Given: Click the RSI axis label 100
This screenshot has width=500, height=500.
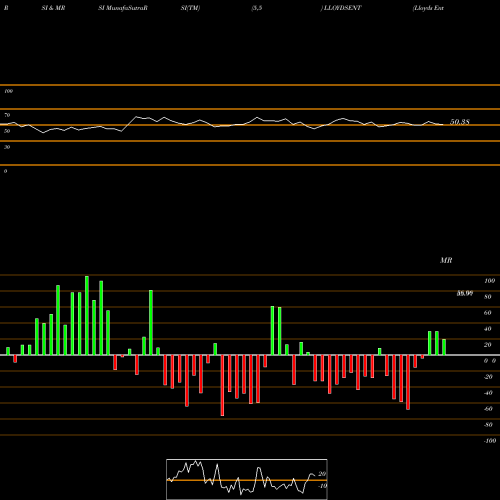Looking at the screenshot, I should 8,91.
